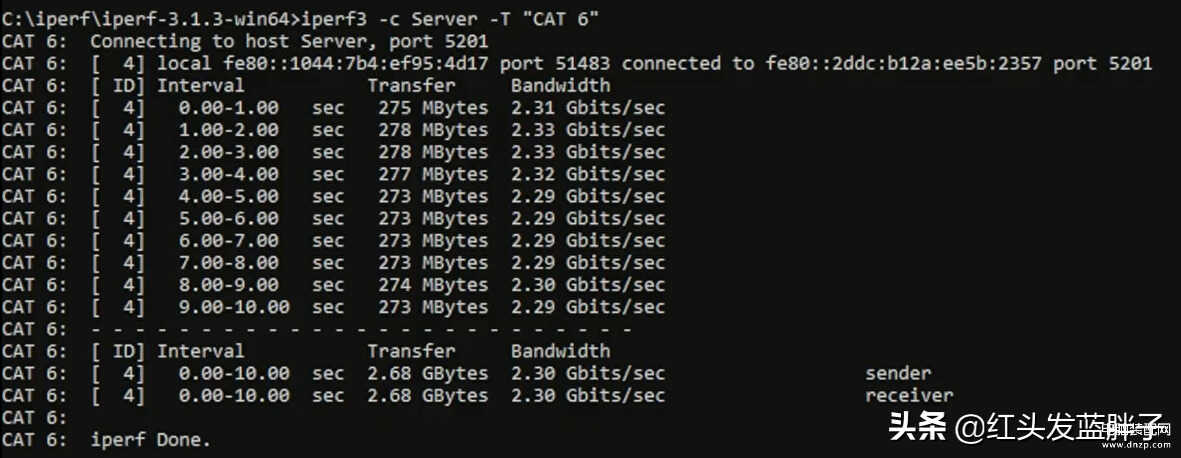
Task: Click the dashed separator line
Action: (x=361, y=330)
